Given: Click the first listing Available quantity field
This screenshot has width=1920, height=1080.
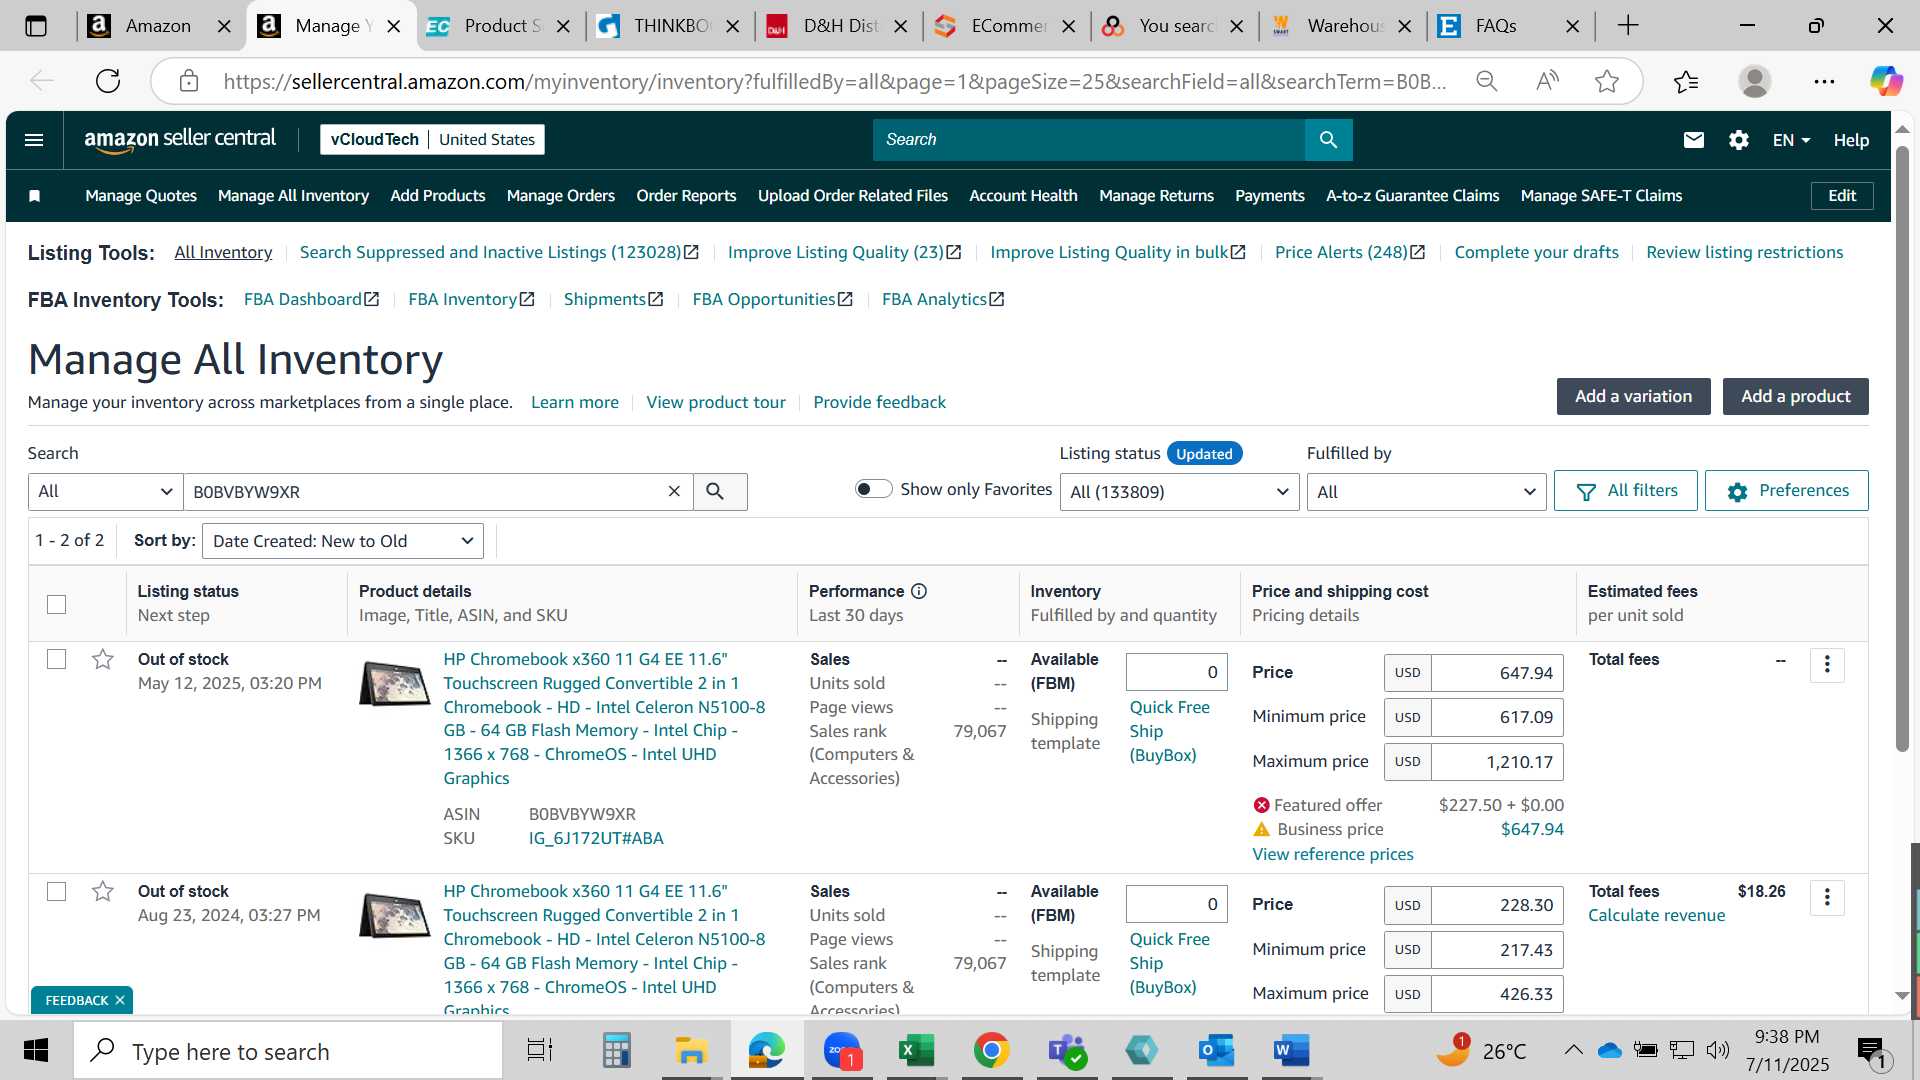Looking at the screenshot, I should [x=1176, y=672].
